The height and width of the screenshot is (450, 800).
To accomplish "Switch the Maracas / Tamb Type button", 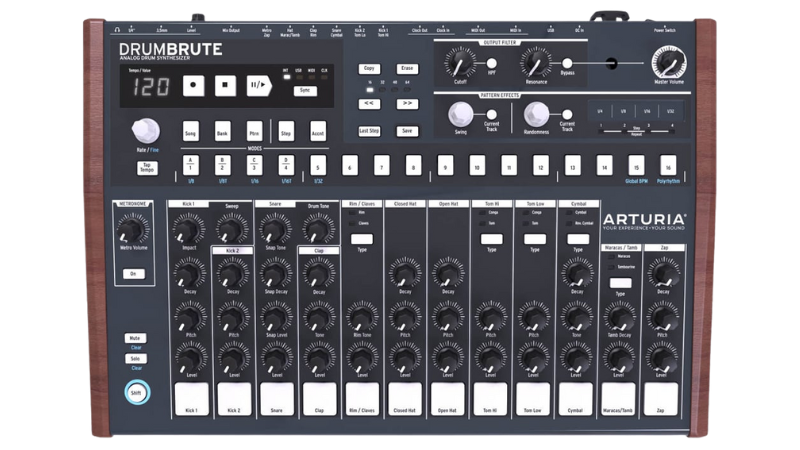I will pyautogui.click(x=620, y=283).
